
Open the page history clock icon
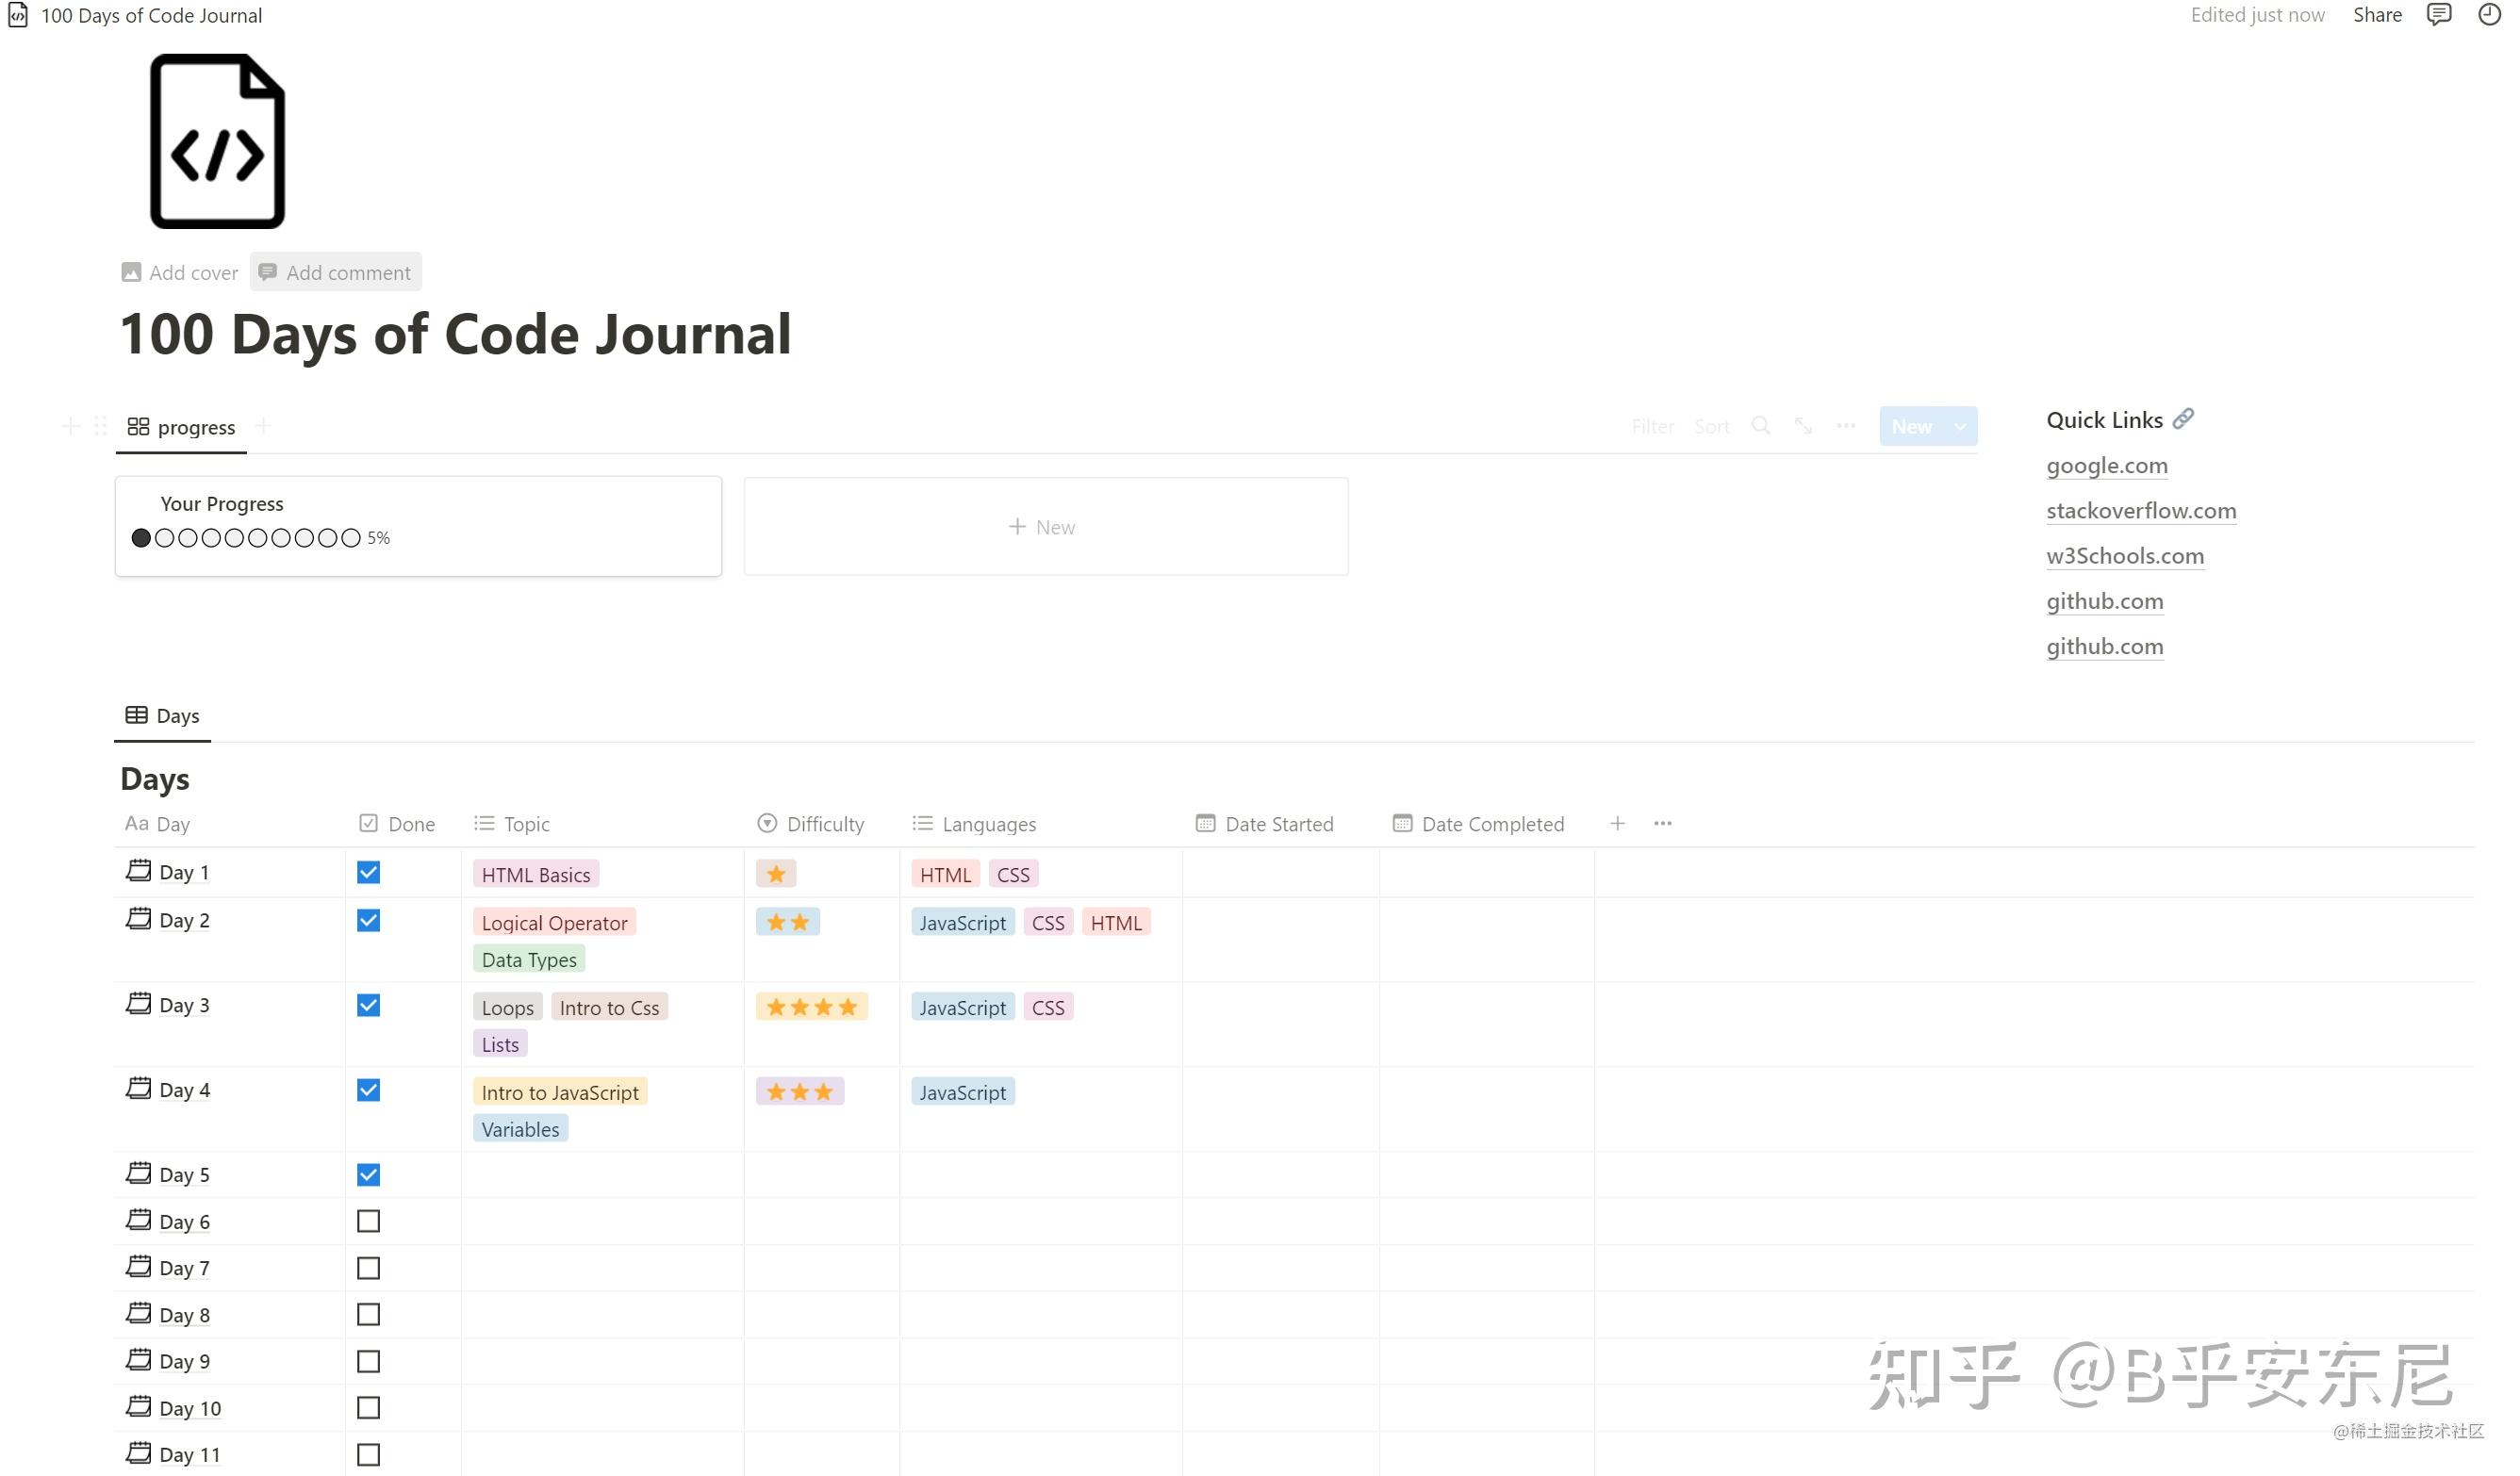click(2488, 15)
